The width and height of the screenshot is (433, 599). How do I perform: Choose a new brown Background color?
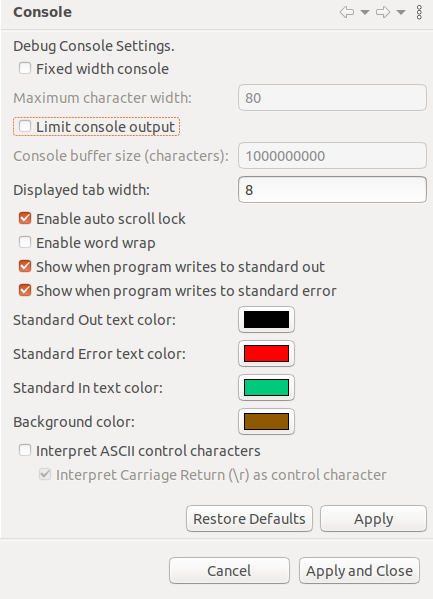(266, 421)
